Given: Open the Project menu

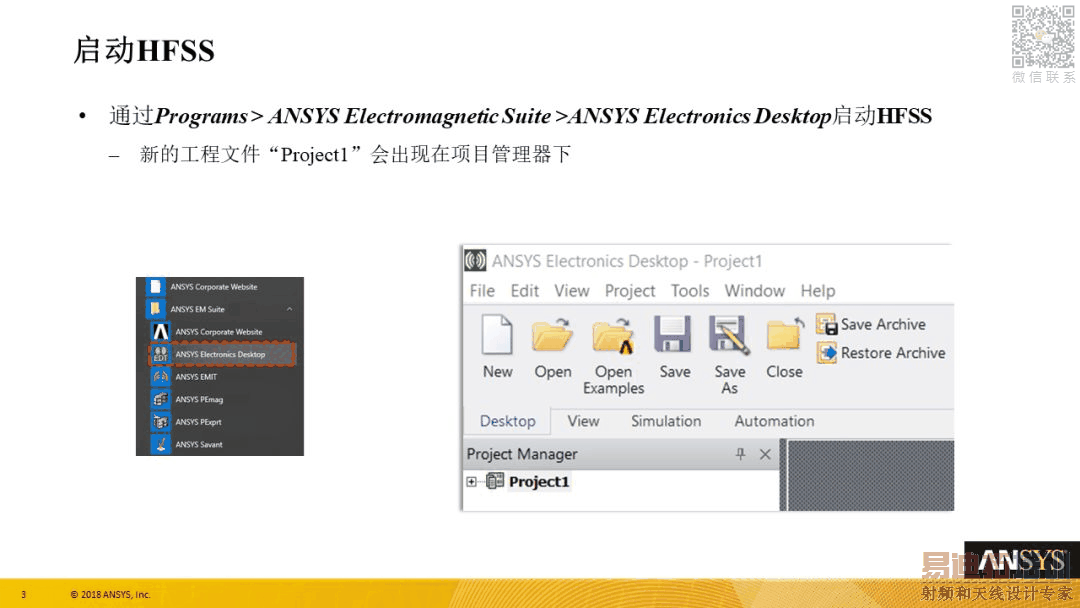Looking at the screenshot, I should [x=630, y=291].
